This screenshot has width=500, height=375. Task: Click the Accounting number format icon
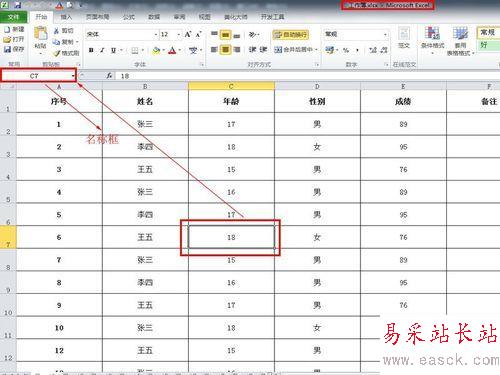pyautogui.click(x=330, y=50)
